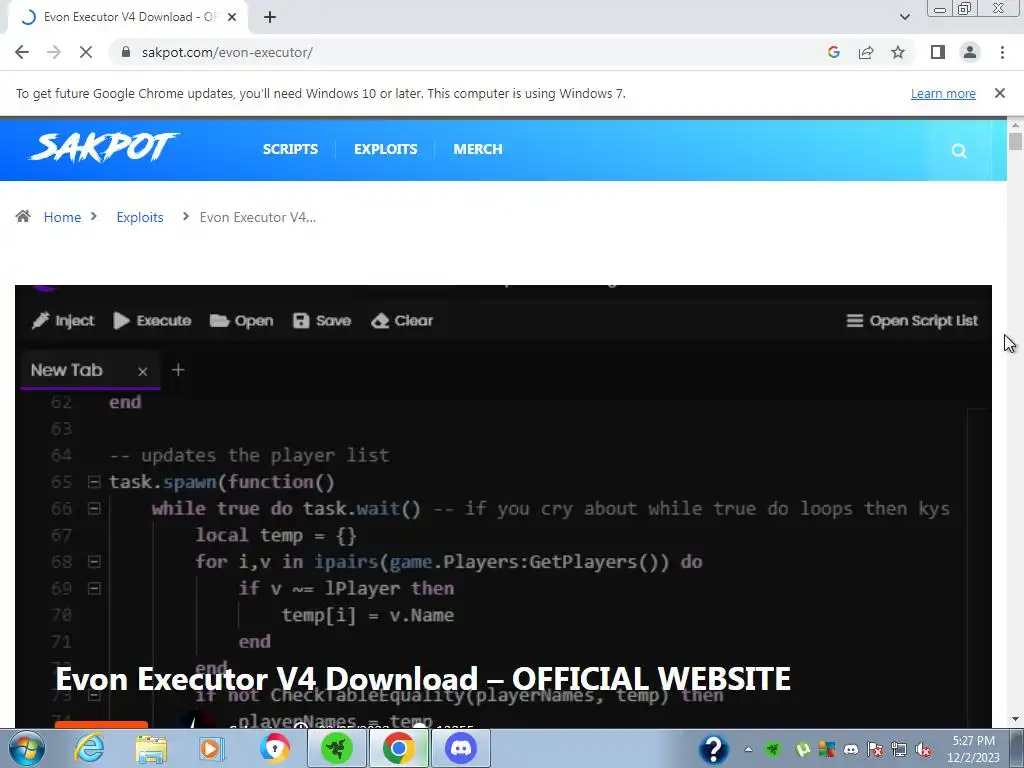The height and width of the screenshot is (768, 1024).
Task: Click the address bar URL
Action: coord(227,52)
